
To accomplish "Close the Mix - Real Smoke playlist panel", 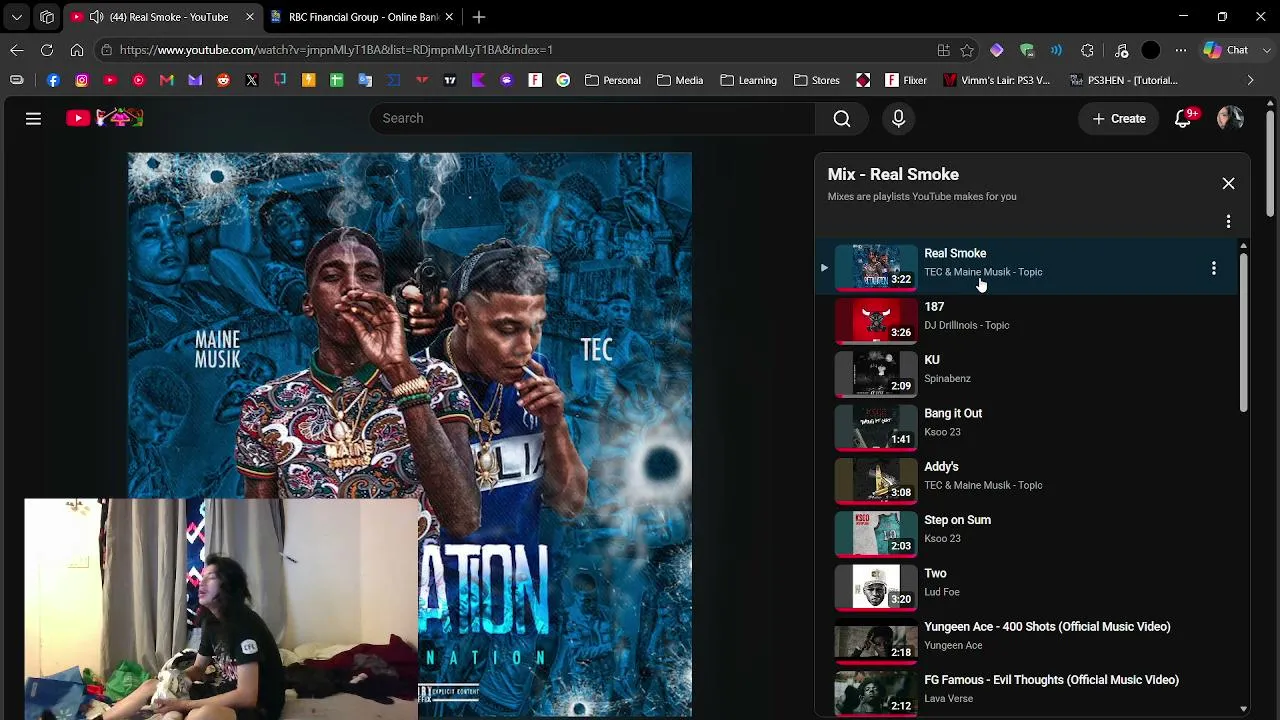I will pyautogui.click(x=1228, y=183).
